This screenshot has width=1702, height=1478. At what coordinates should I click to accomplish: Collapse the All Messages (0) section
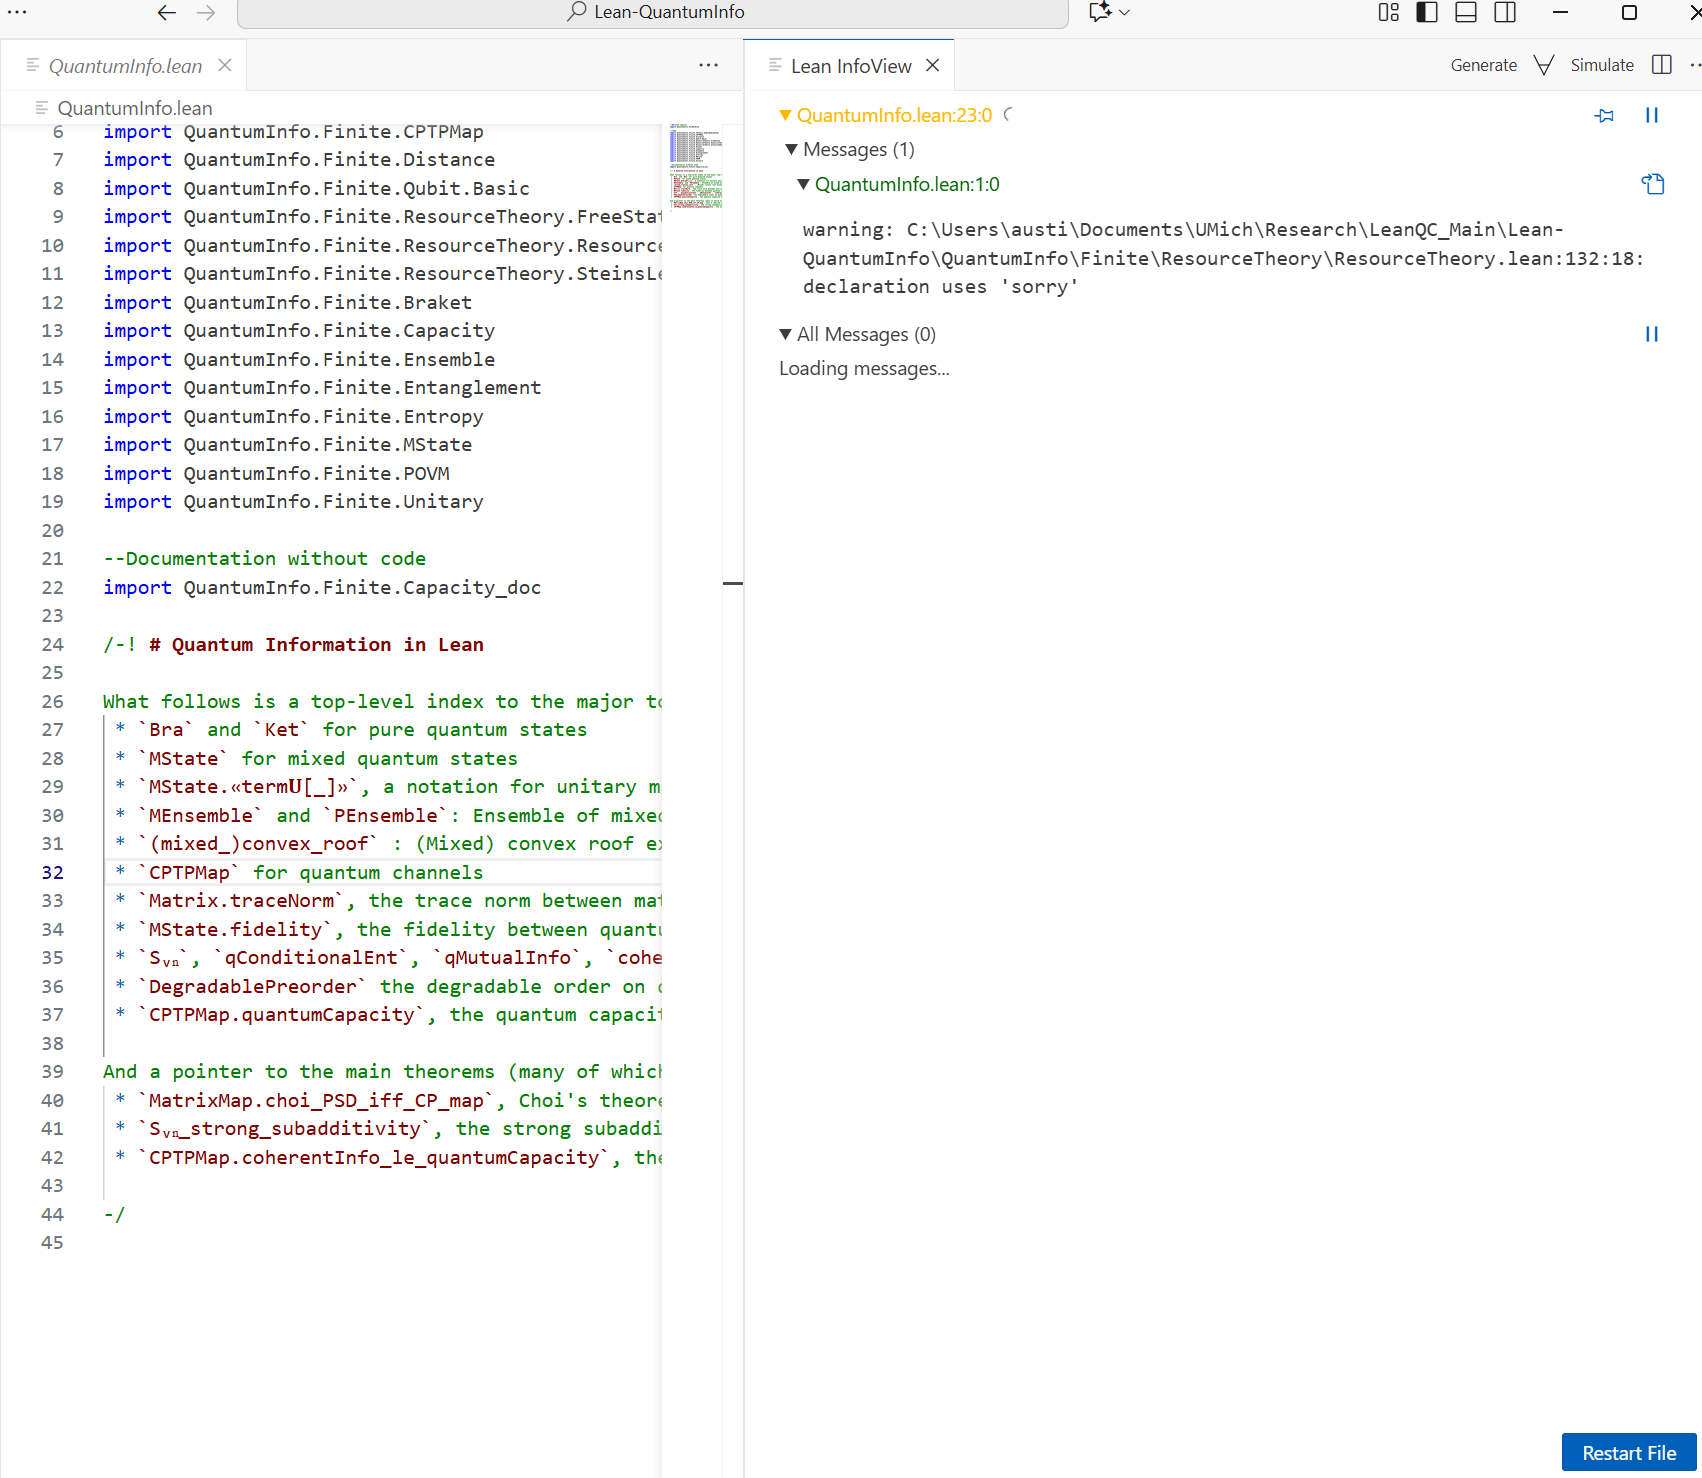tap(785, 334)
